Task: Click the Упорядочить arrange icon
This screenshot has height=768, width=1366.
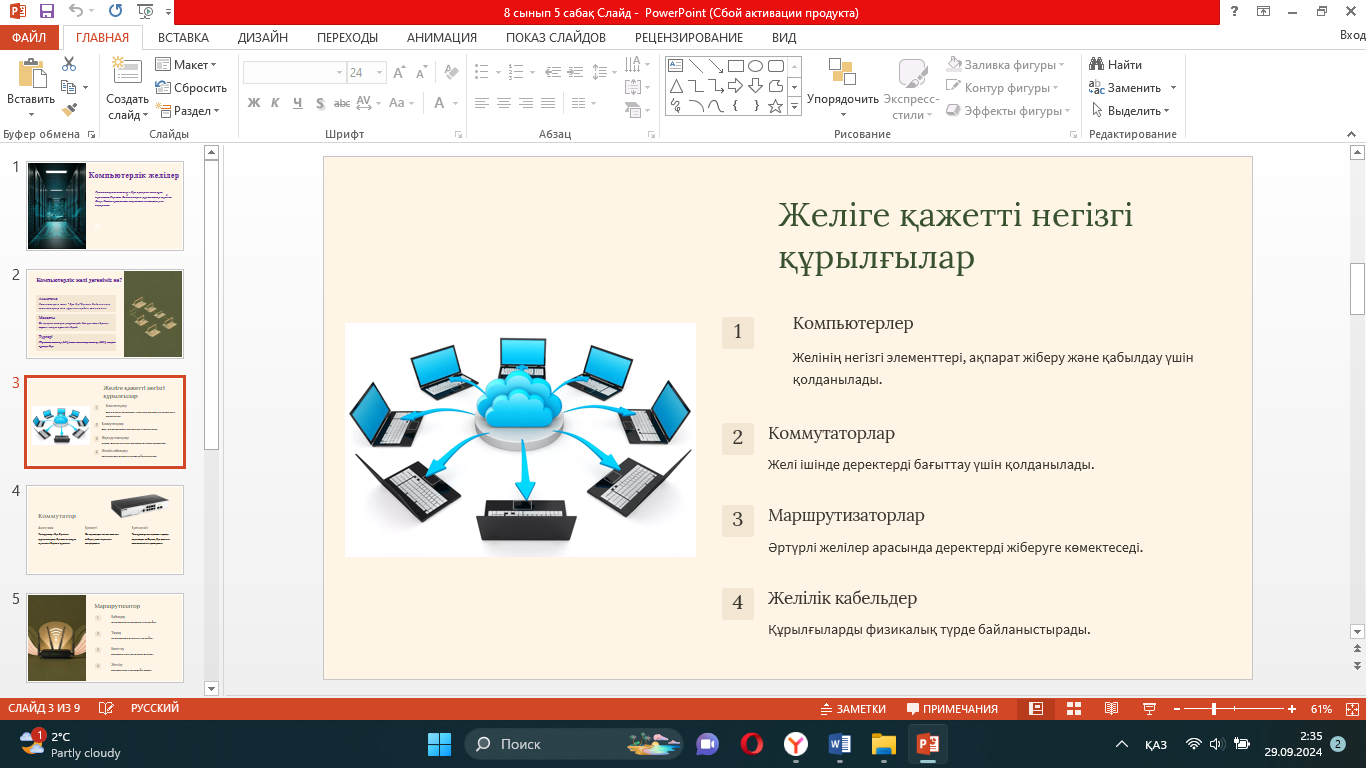Action: pos(843,88)
